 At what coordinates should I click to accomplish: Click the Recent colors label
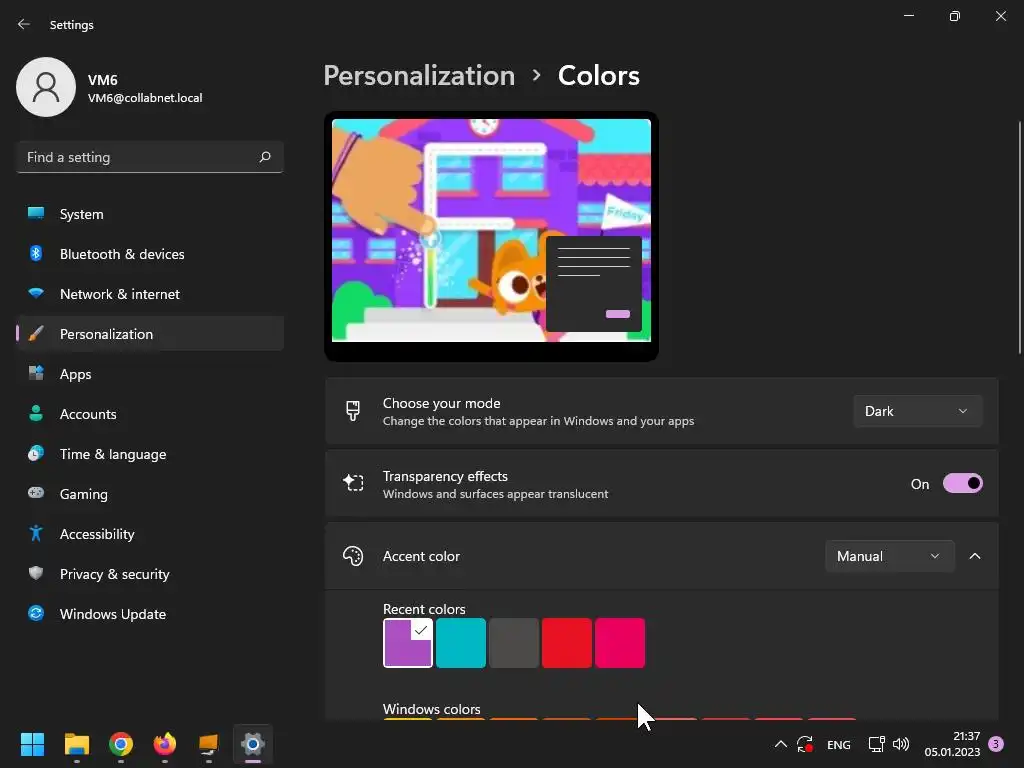coord(424,609)
